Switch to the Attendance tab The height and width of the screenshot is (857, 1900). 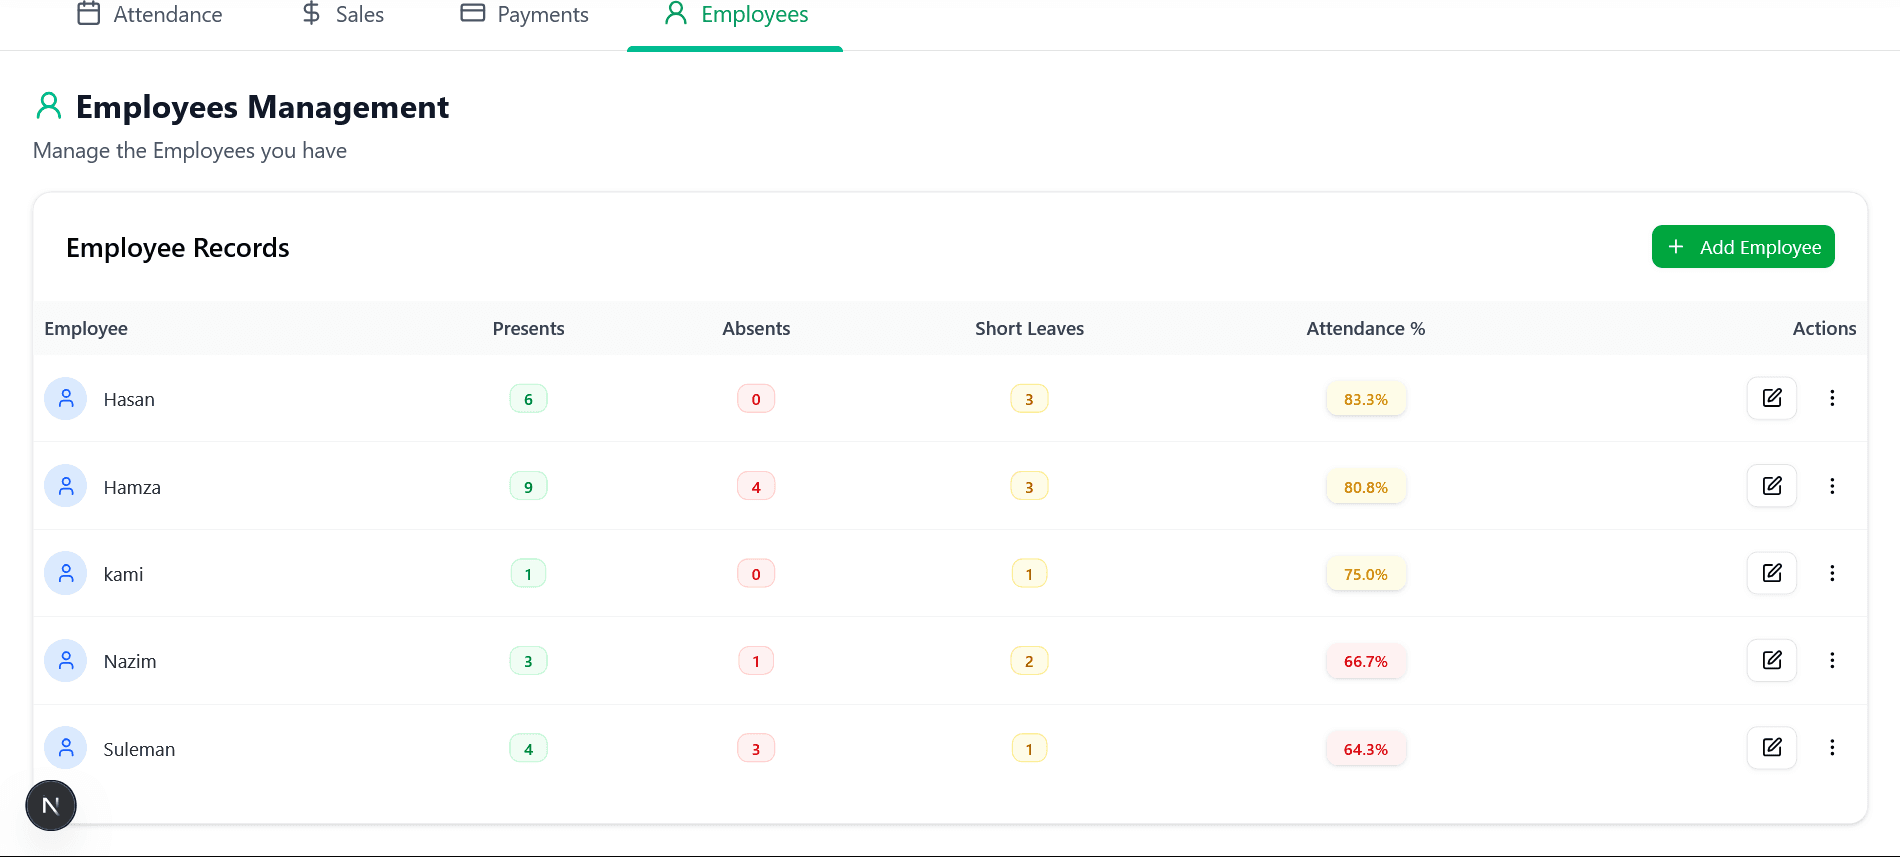[x=150, y=14]
